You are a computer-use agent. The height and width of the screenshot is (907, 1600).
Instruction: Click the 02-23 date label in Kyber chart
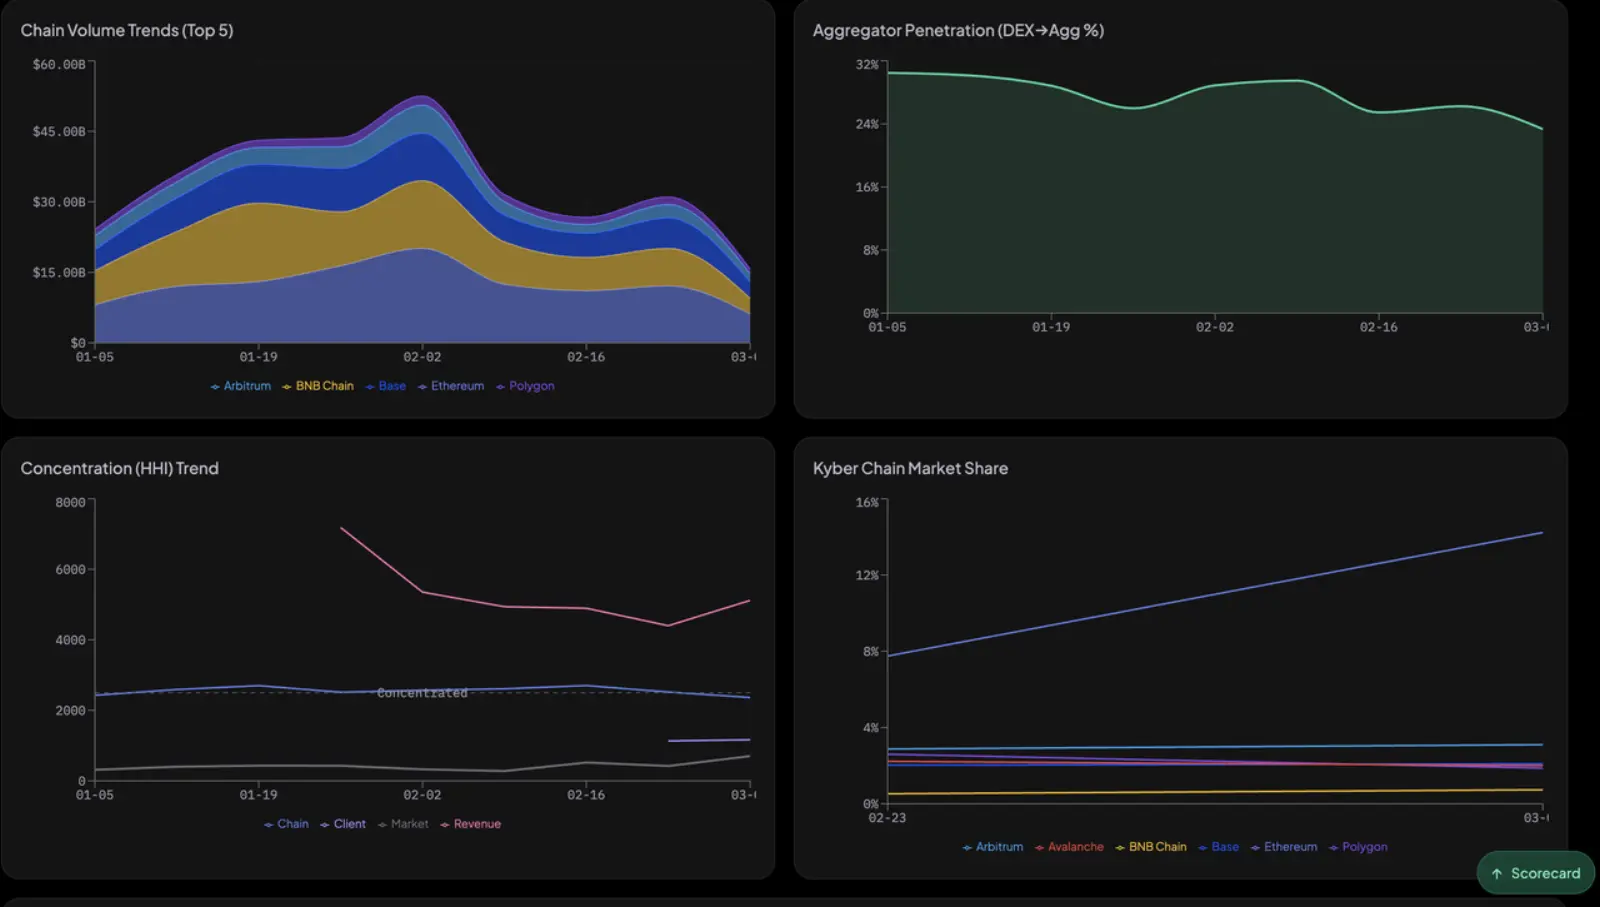[x=887, y=818]
